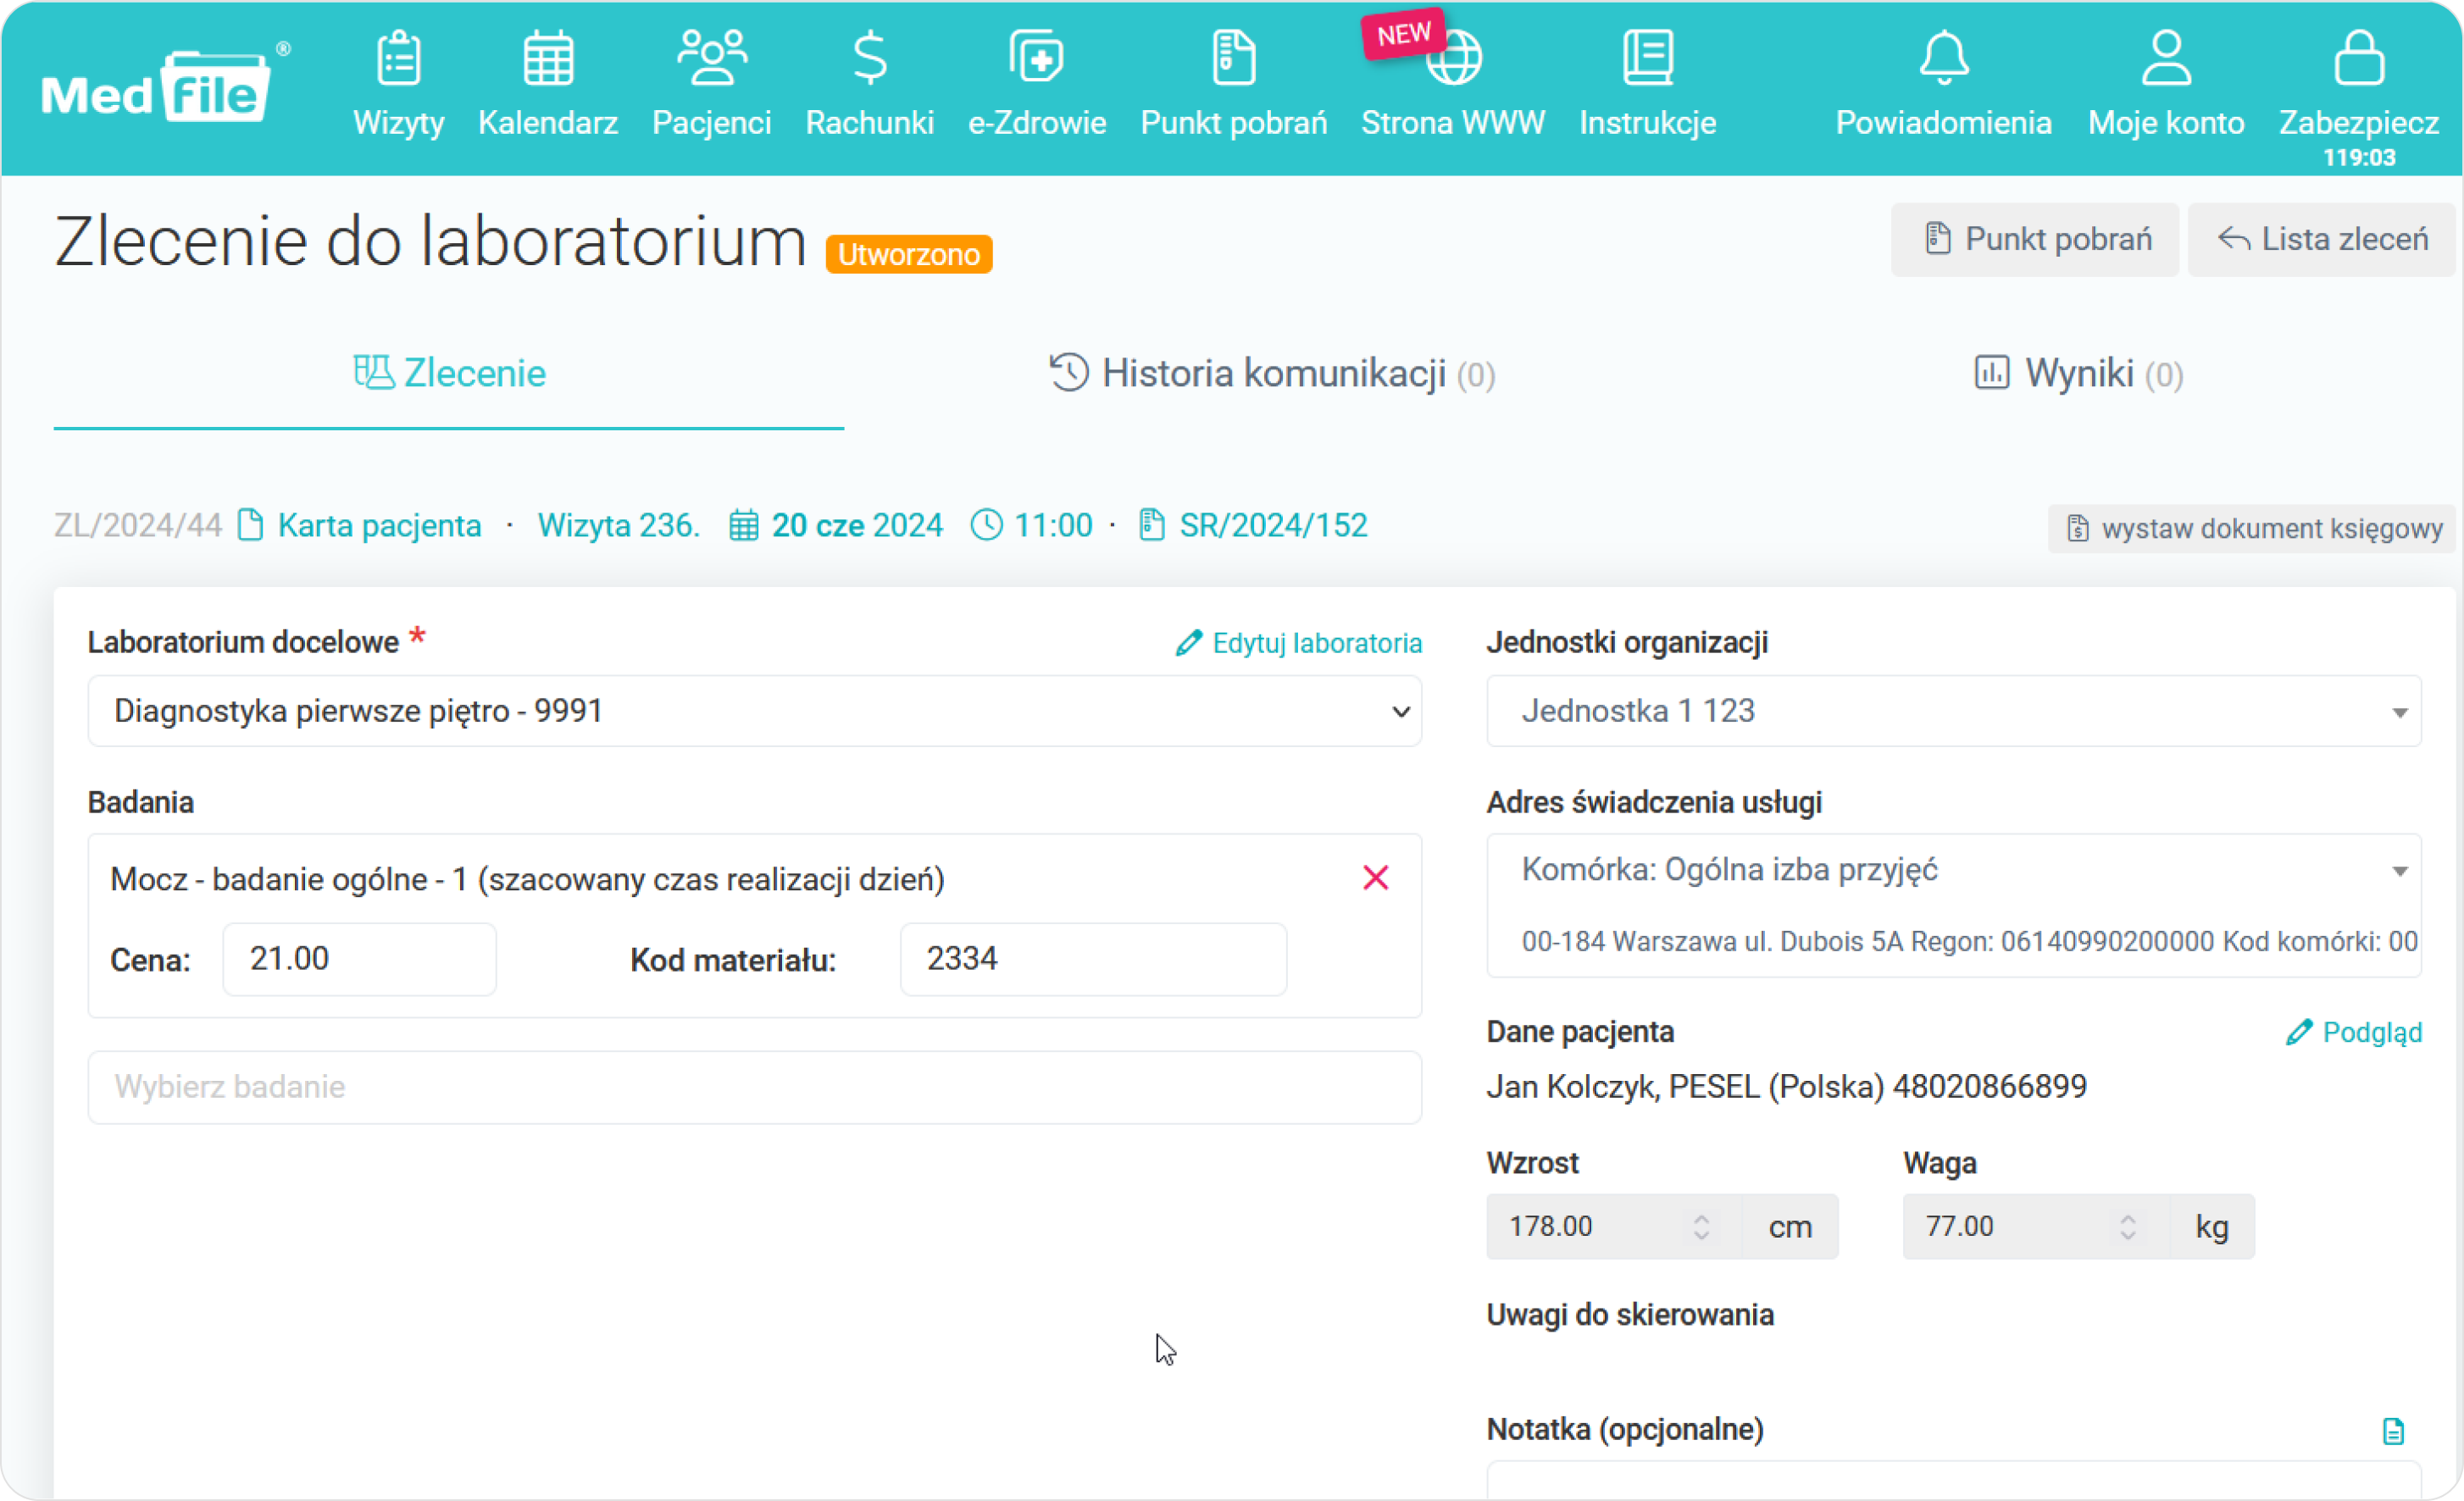Image resolution: width=2464 pixels, height=1501 pixels.
Task: Open Historia komunikacji tab
Action: (x=1271, y=373)
